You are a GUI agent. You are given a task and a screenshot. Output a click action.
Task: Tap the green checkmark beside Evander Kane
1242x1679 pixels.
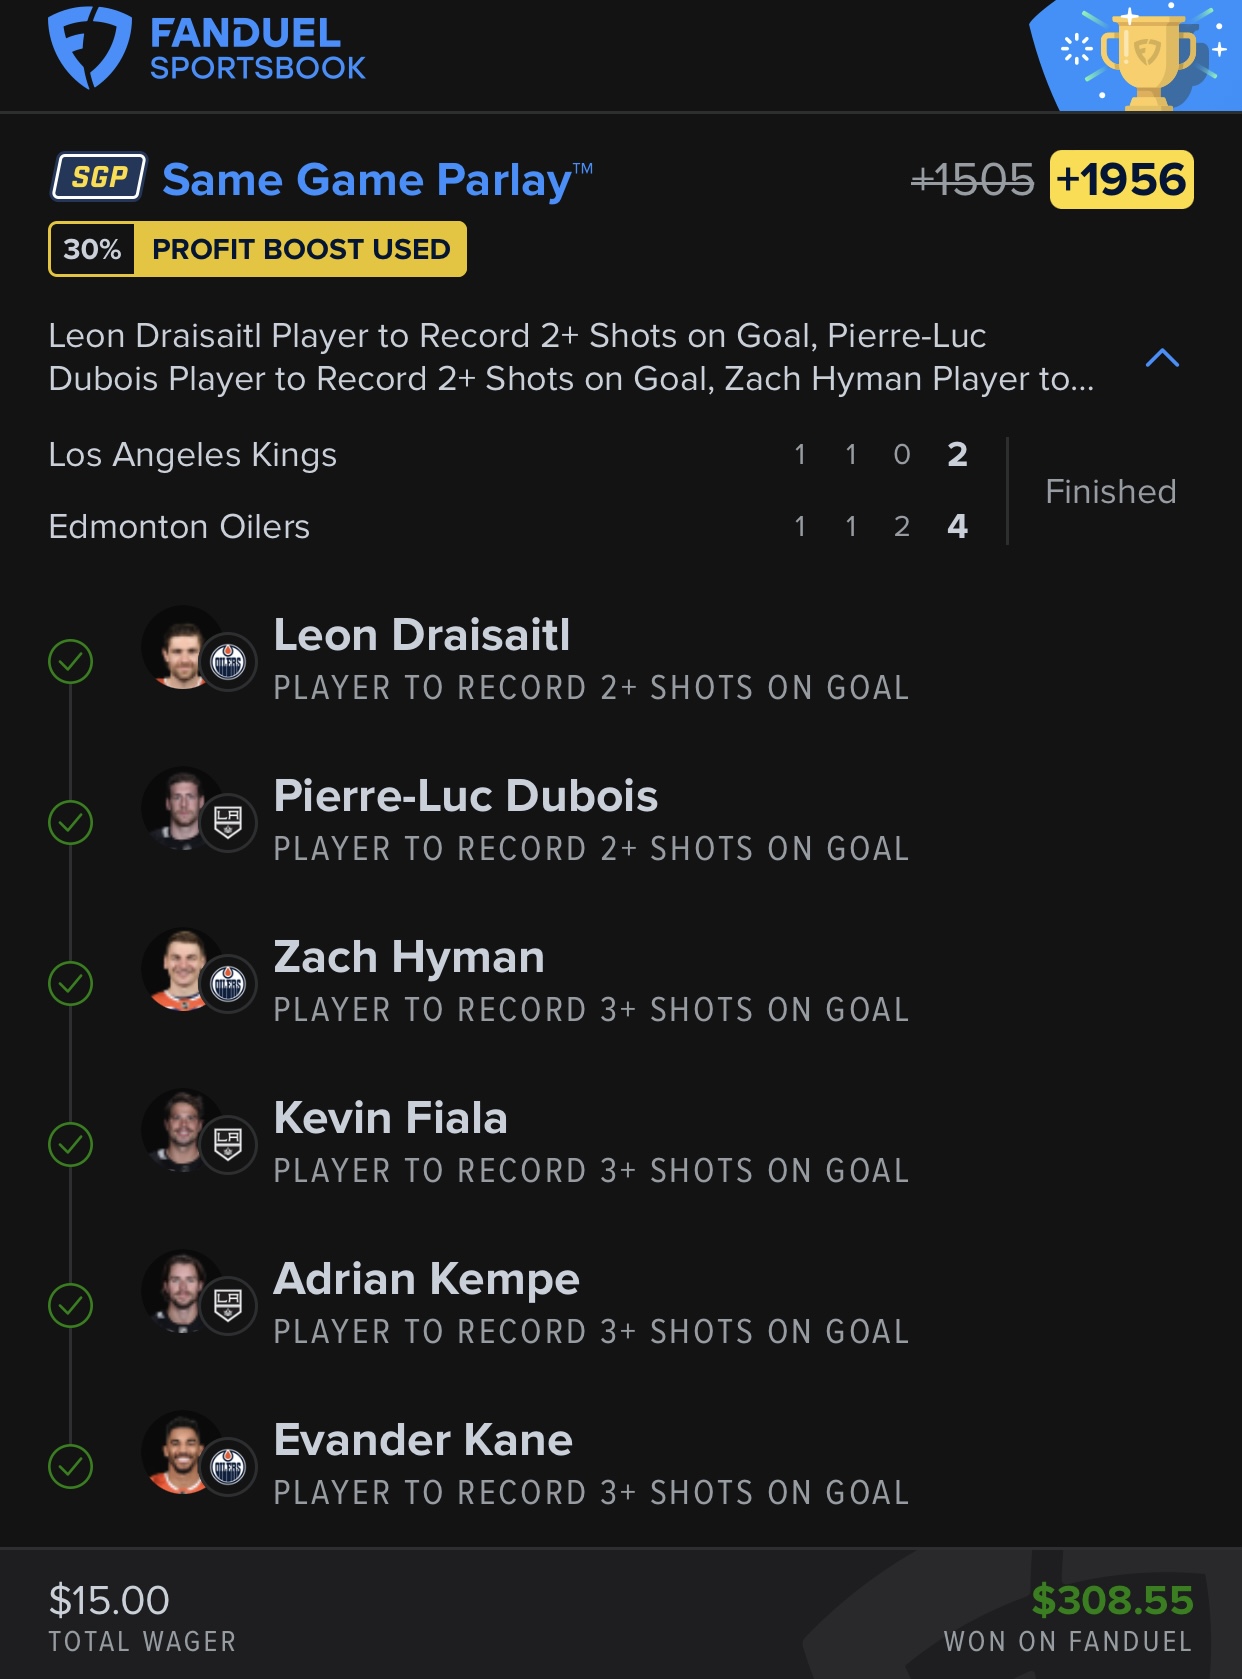pos(71,1467)
